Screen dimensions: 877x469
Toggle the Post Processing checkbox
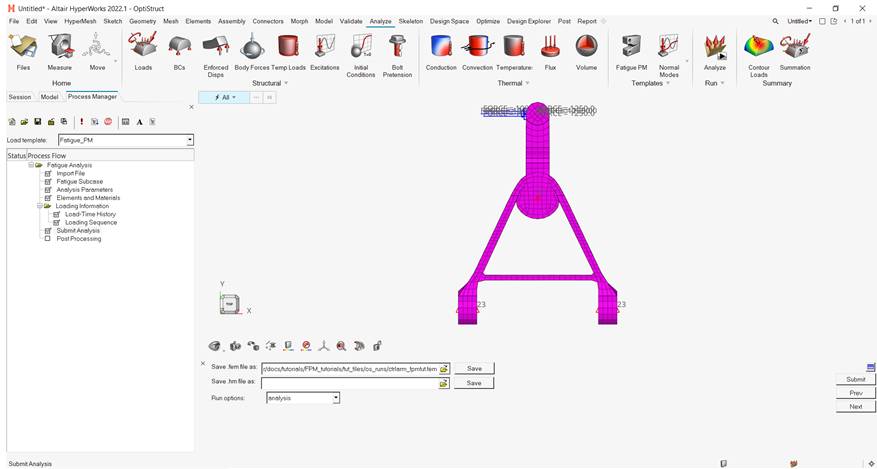47,239
